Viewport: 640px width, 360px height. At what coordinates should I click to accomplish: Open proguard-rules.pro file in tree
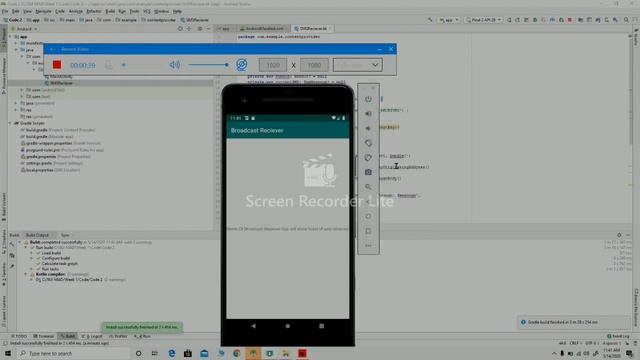[61, 150]
